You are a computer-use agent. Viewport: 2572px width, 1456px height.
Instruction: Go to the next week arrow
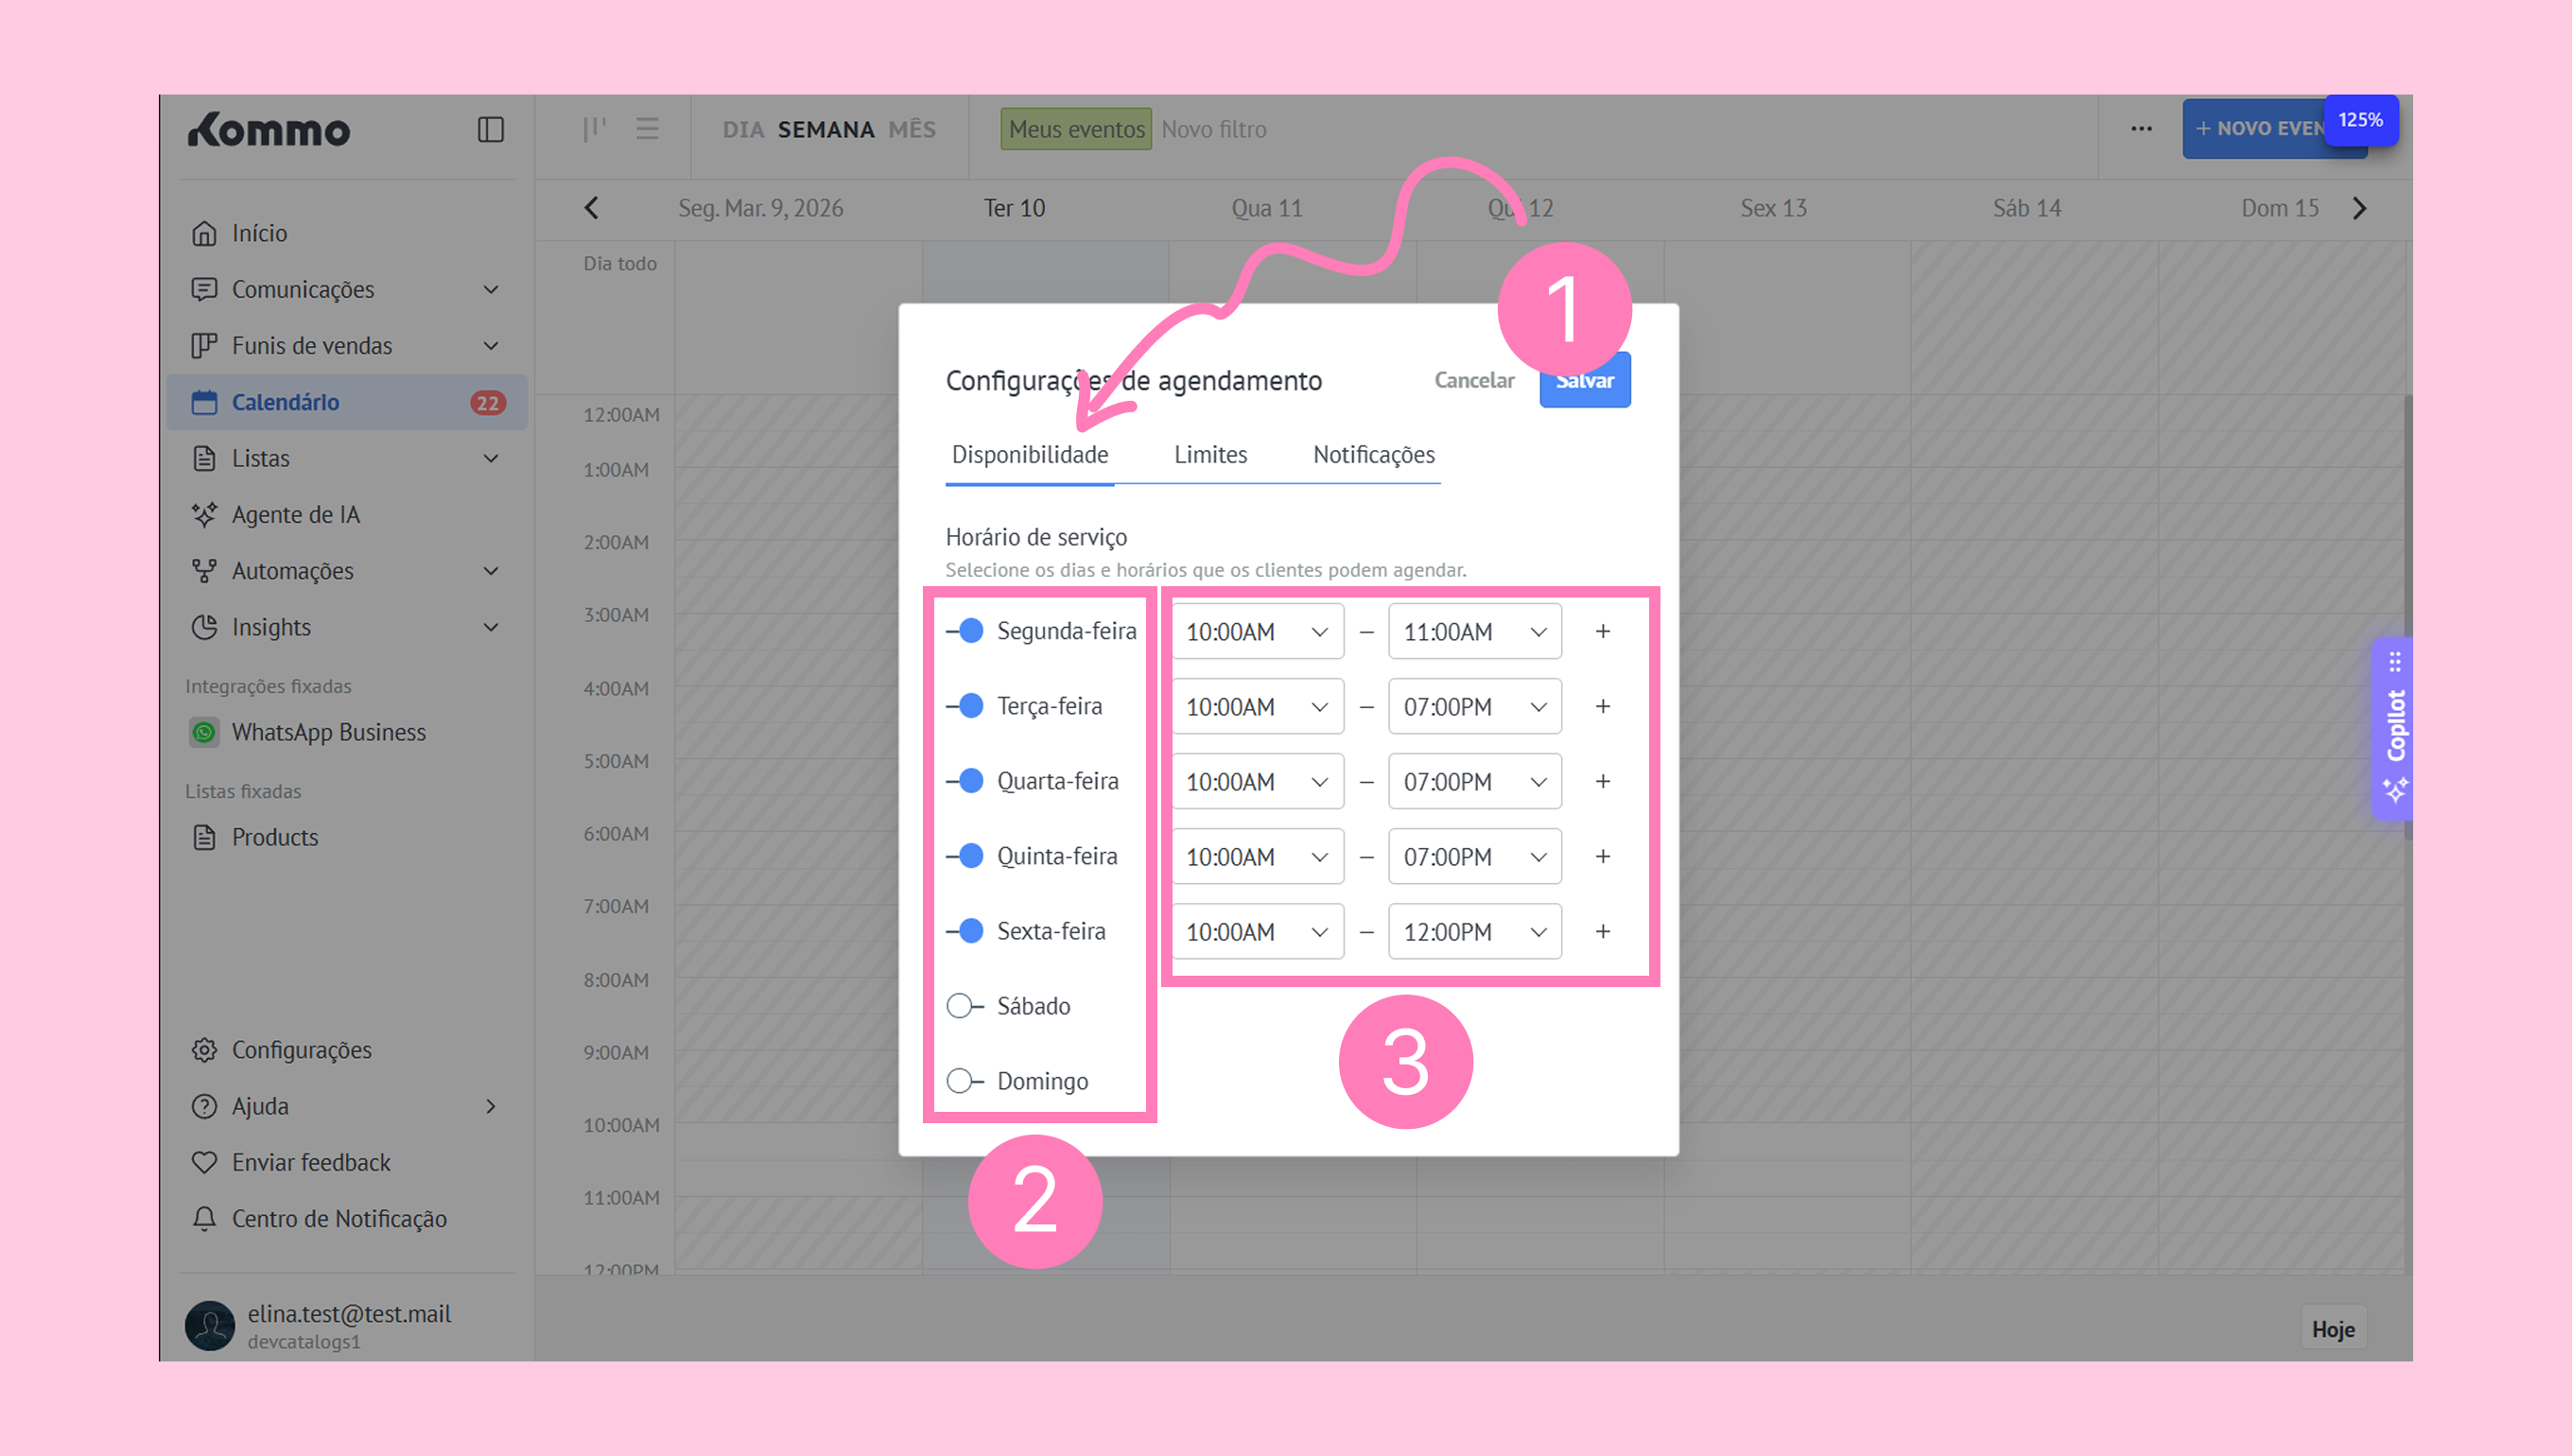2360,208
